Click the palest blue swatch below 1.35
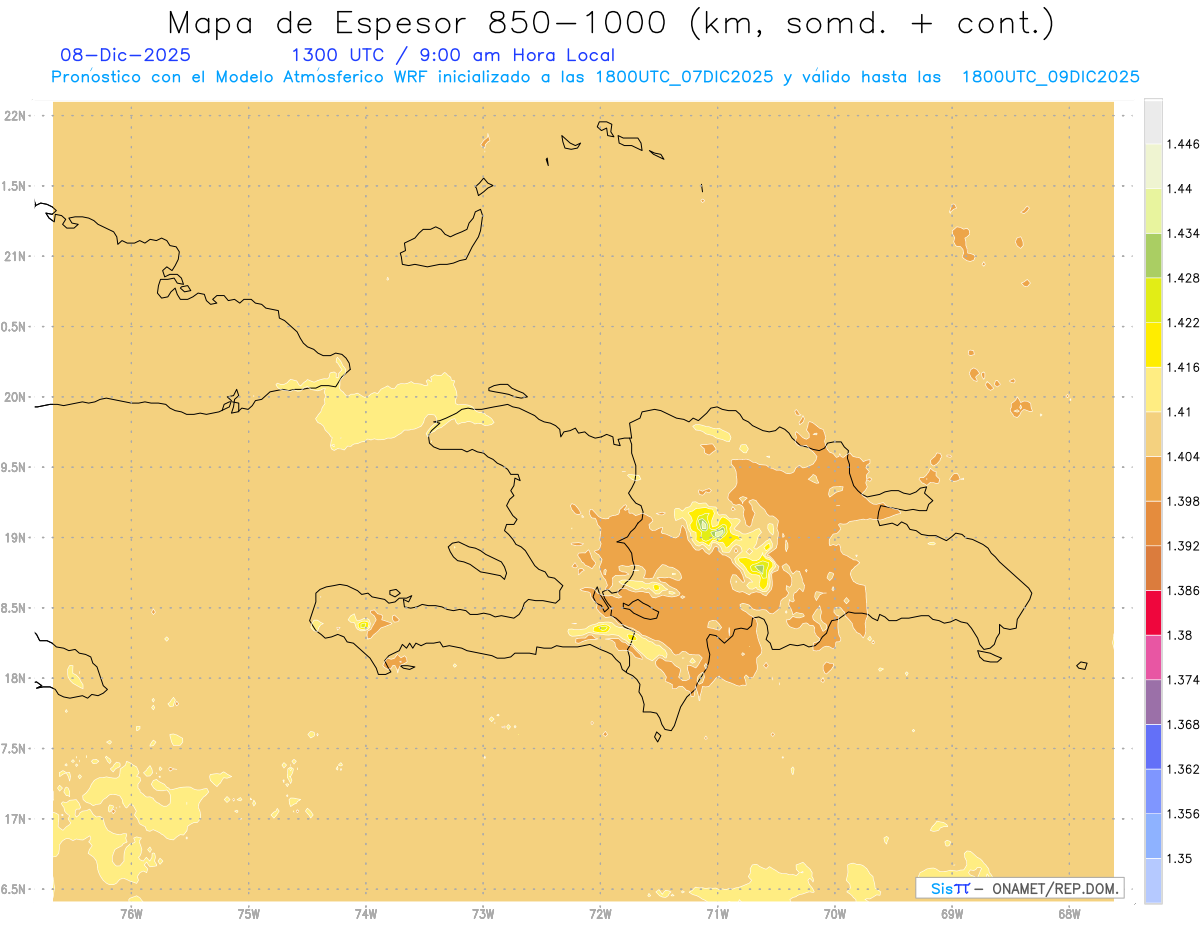1200x927 pixels. 1153,881
